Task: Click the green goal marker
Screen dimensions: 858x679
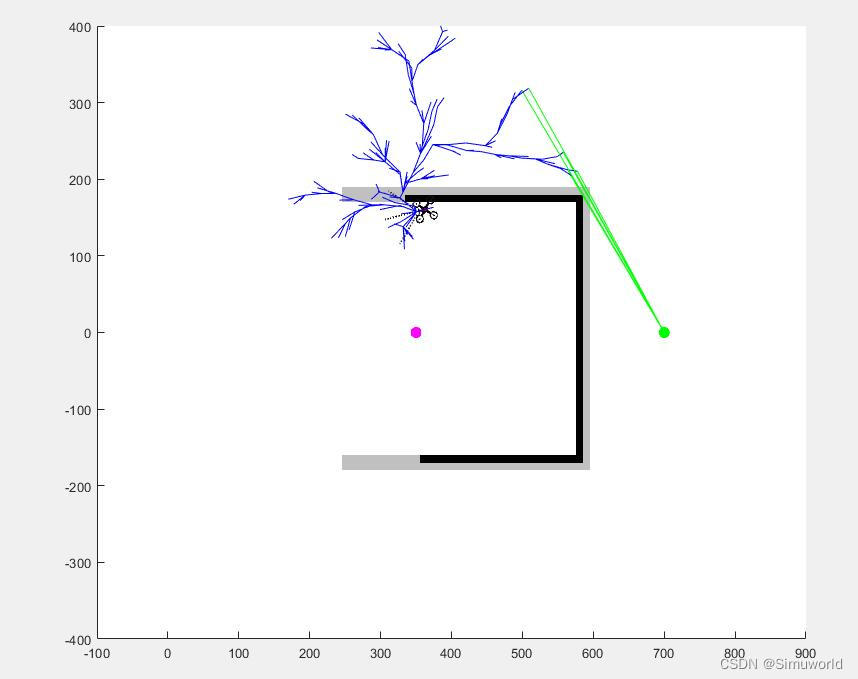Action: click(664, 333)
